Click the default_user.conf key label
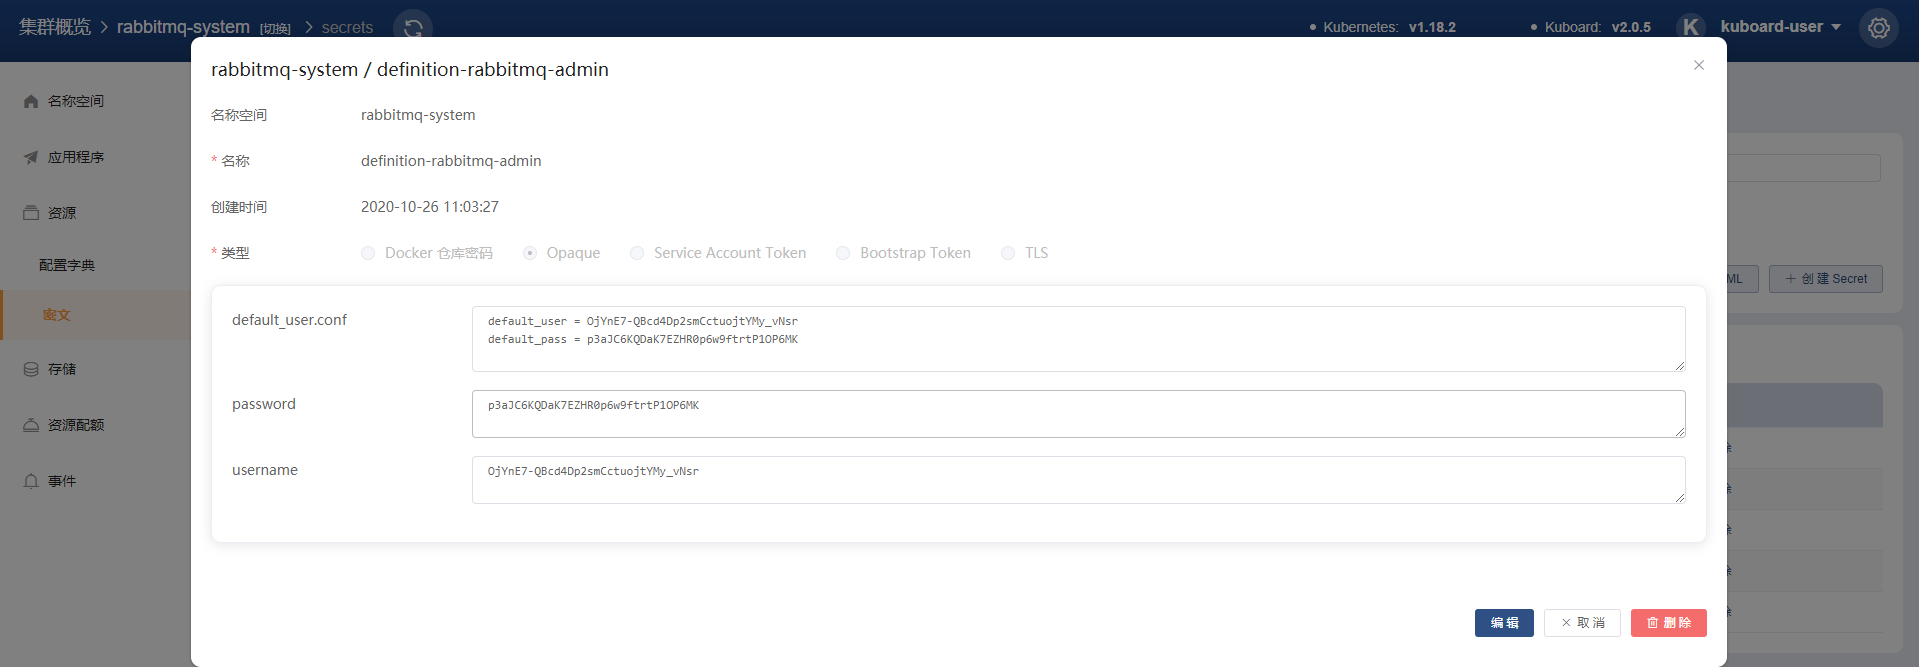 tap(289, 320)
